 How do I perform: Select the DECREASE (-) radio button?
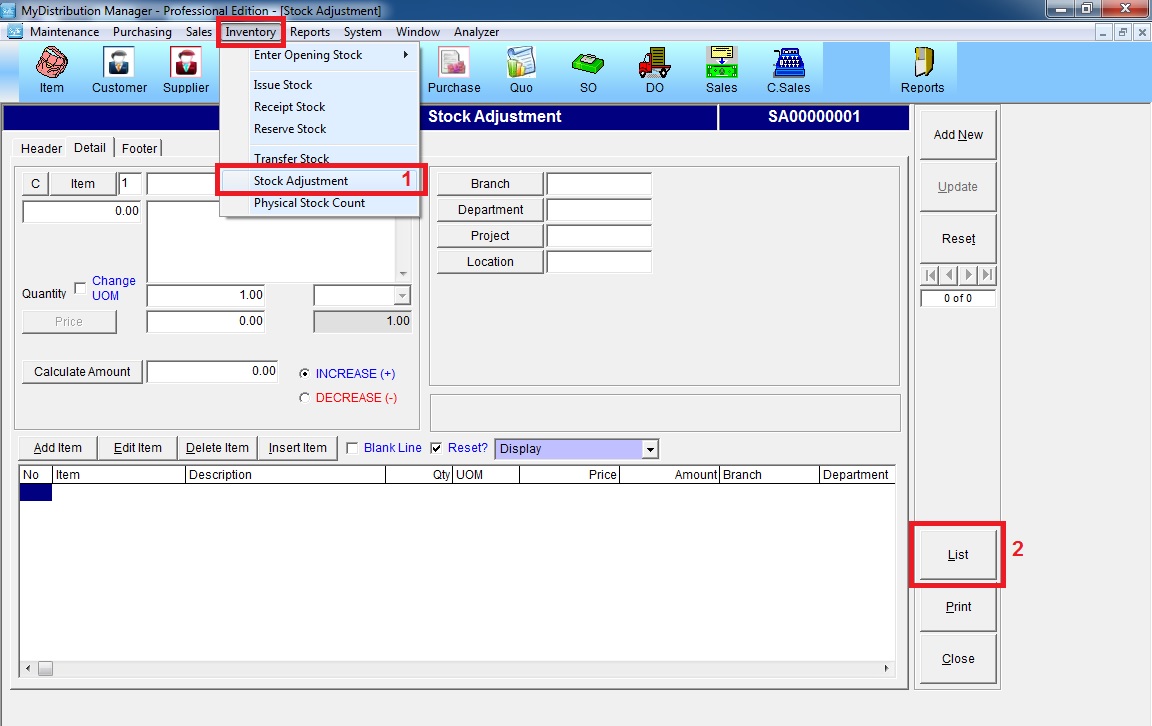(x=304, y=398)
